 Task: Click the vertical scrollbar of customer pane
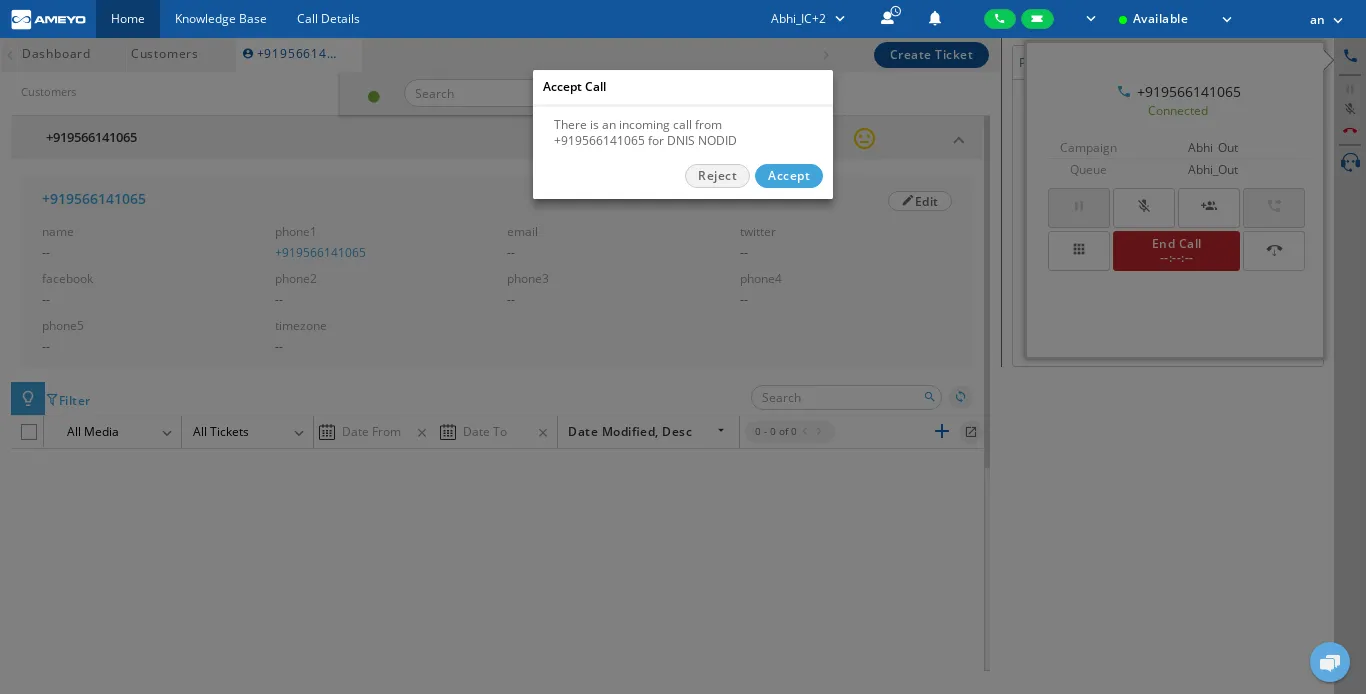pyautogui.click(x=987, y=290)
